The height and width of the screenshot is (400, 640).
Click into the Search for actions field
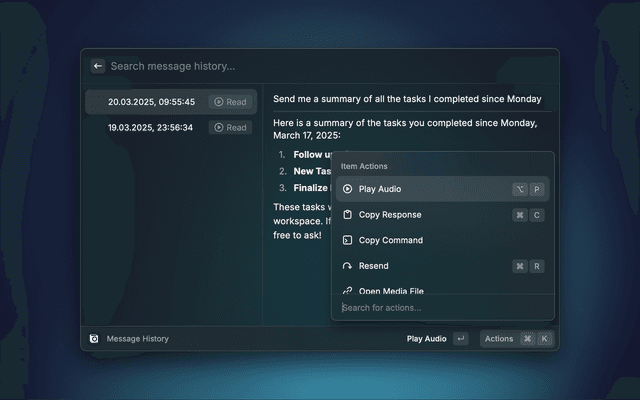point(440,308)
